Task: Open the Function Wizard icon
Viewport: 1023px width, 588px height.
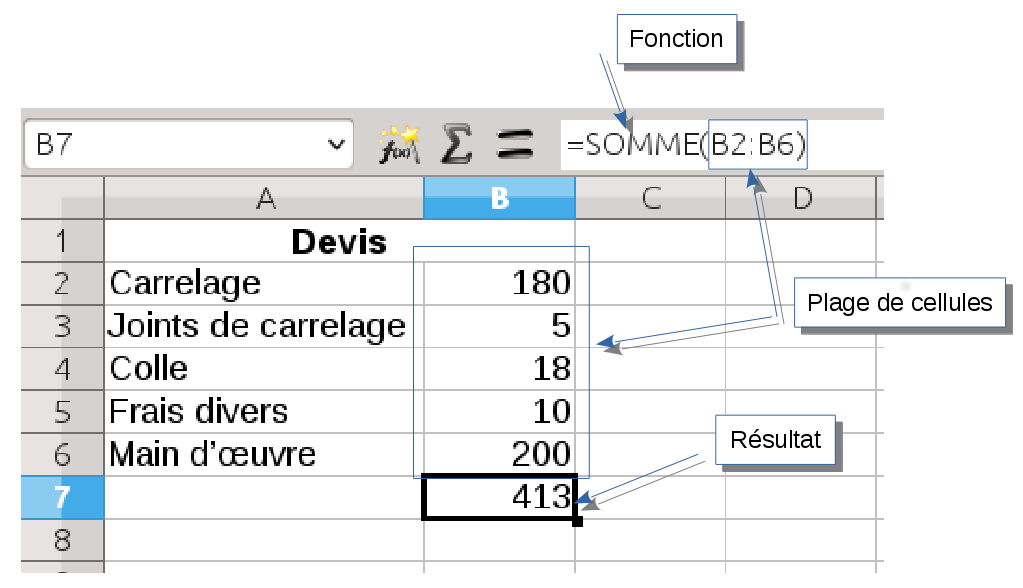Action: point(398,146)
